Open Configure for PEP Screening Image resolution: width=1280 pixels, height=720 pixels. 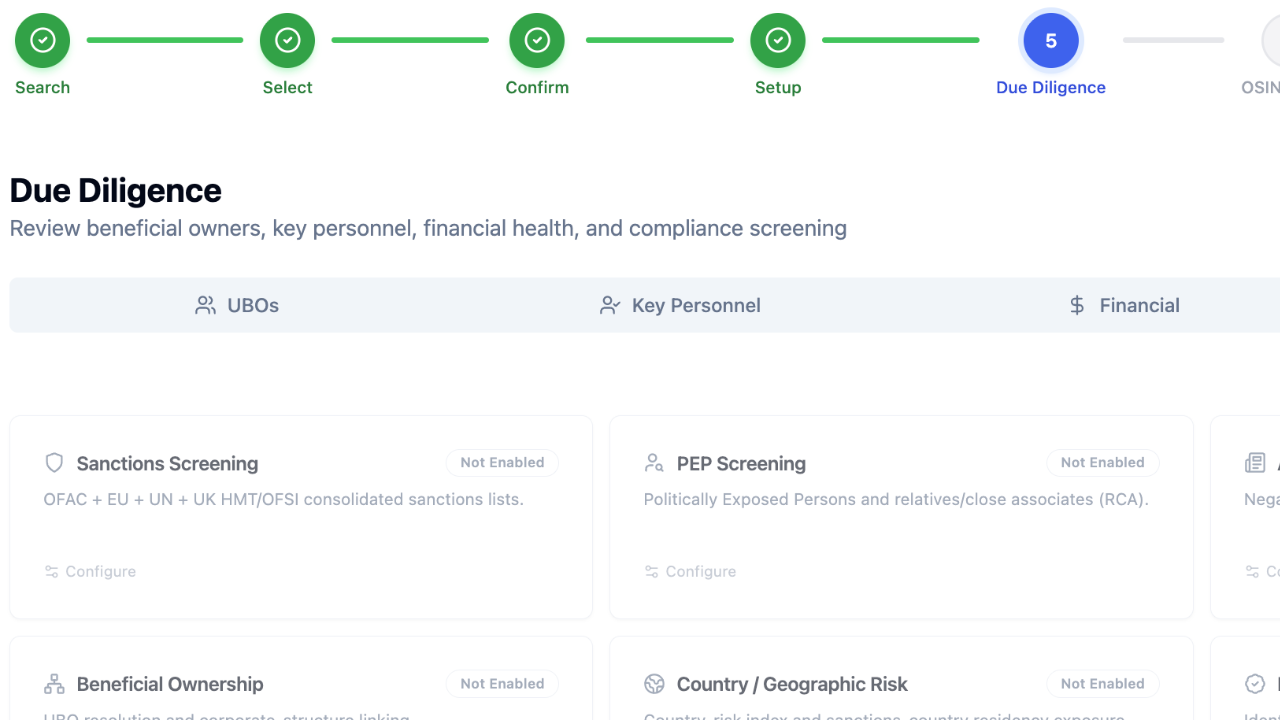[691, 572]
